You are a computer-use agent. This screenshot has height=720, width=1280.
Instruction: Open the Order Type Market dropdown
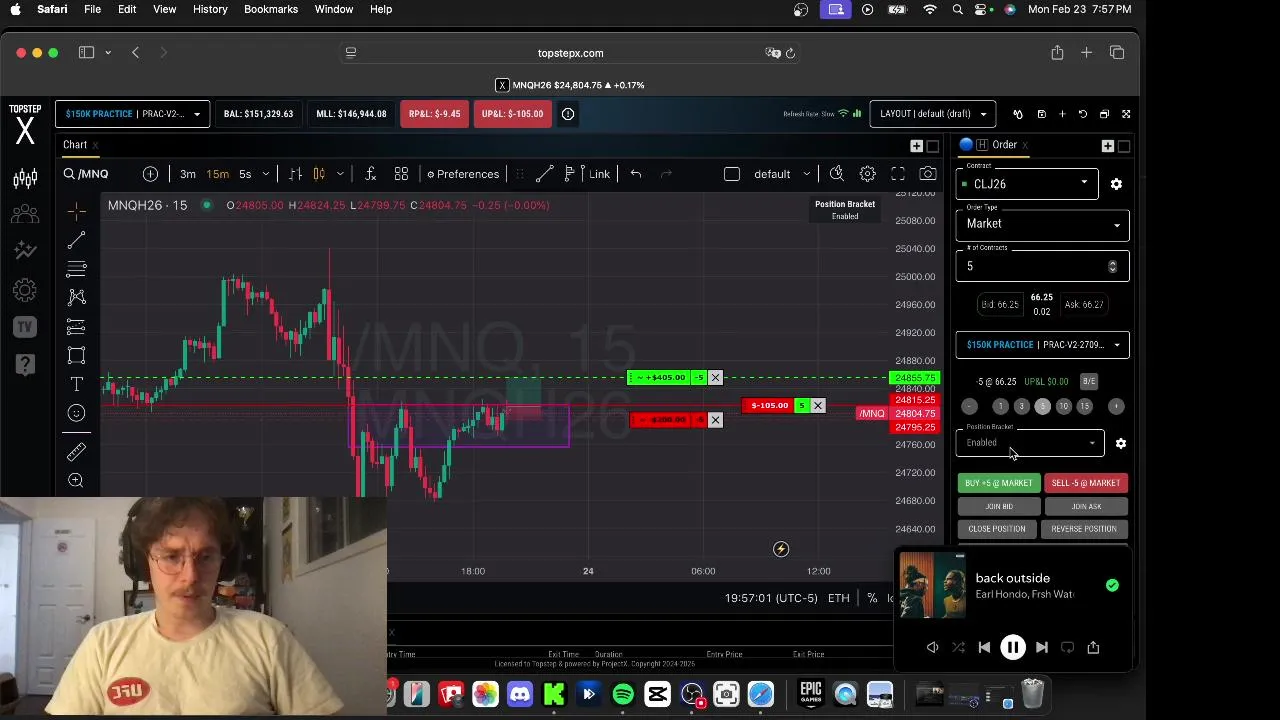(1042, 224)
